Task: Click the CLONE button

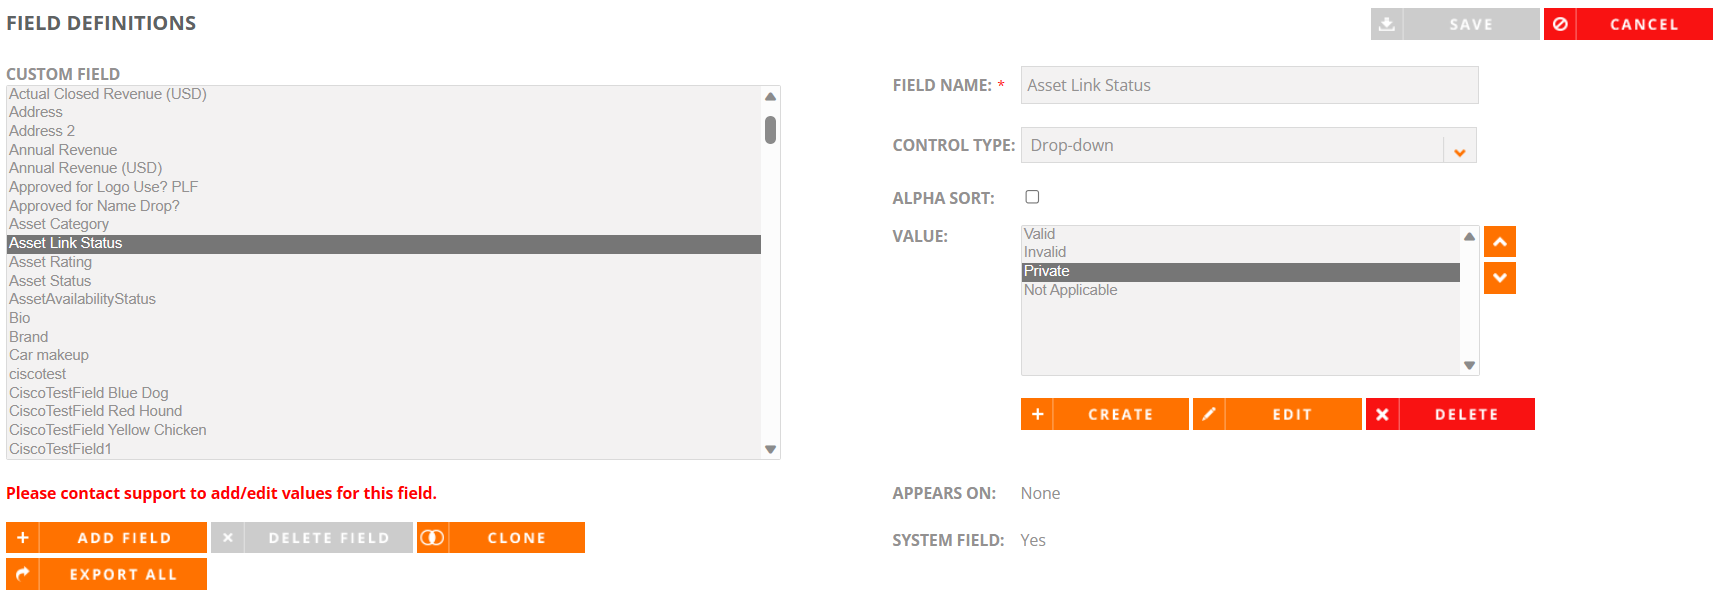Action: (500, 538)
